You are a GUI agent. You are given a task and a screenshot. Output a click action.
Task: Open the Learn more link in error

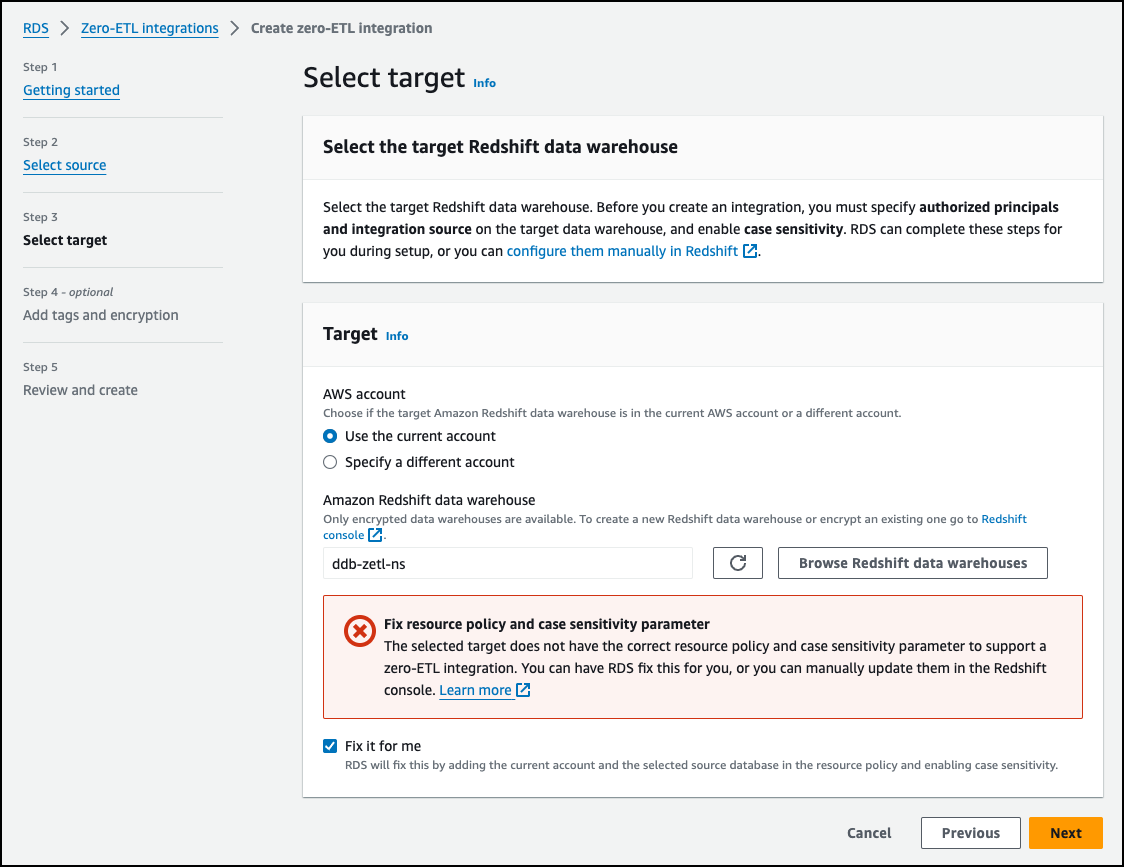pyautogui.click(x=475, y=690)
